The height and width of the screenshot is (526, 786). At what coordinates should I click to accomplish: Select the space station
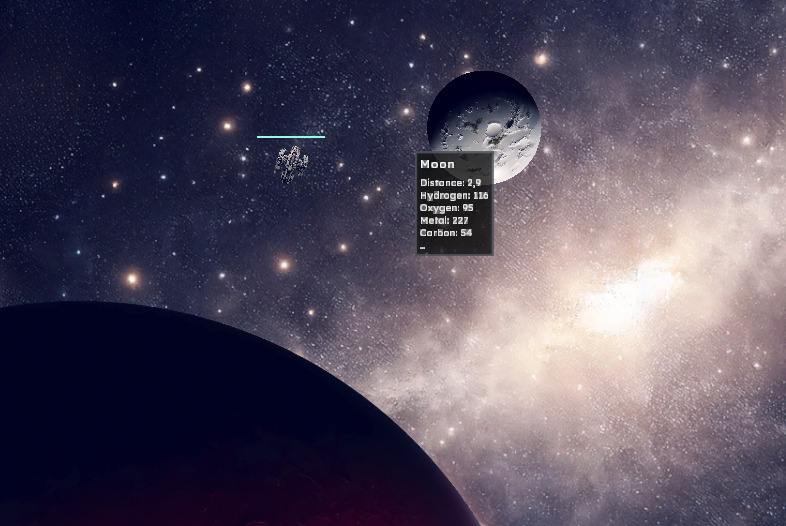click(292, 164)
